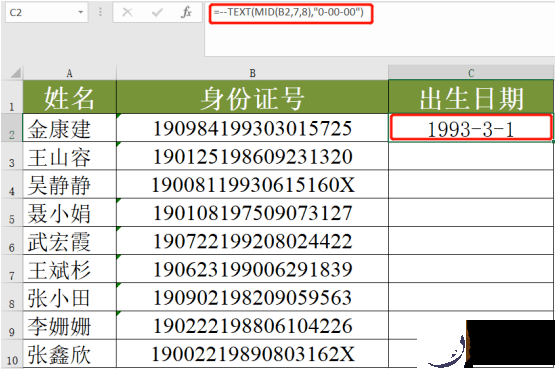Select column B header
The image size is (556, 373).
click(252, 73)
